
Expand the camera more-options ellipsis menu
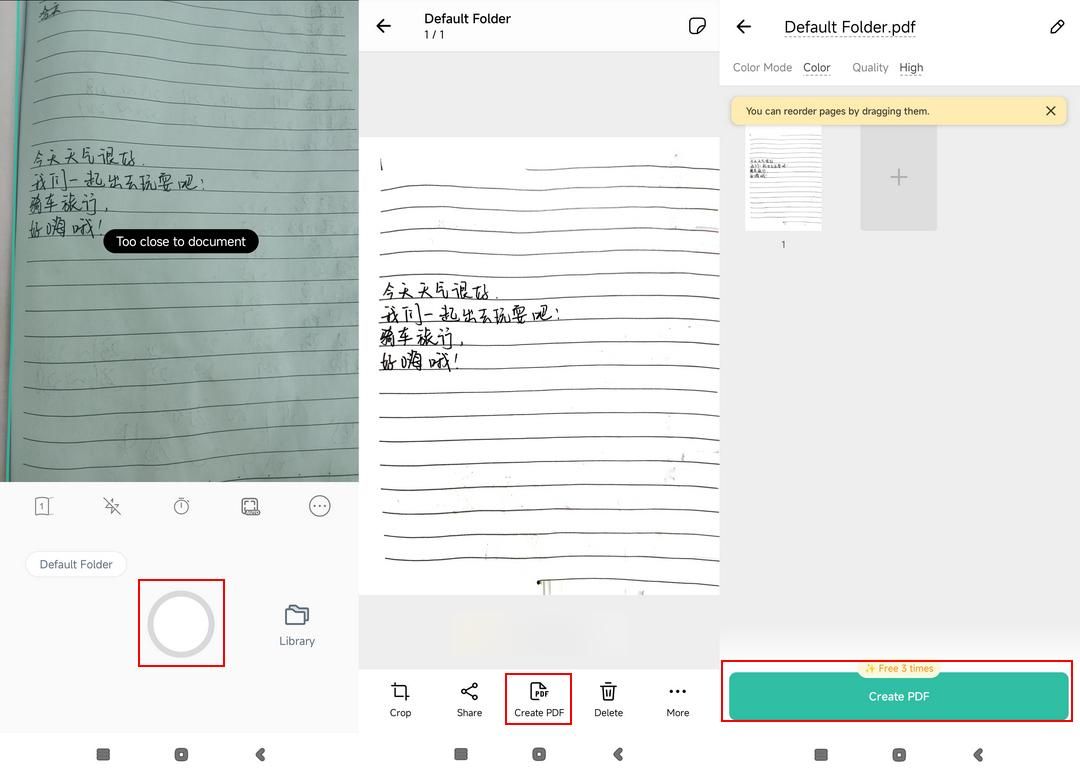319,506
